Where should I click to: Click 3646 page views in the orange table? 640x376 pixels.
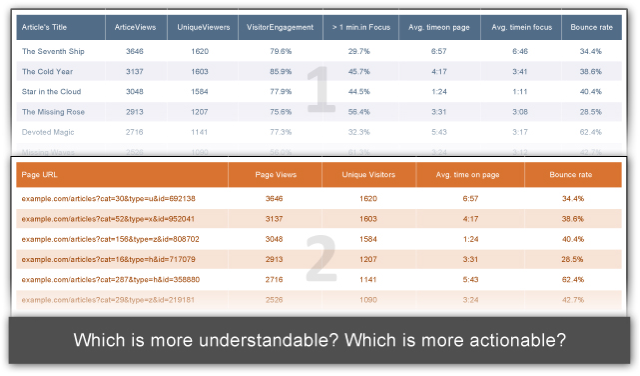[x=274, y=199]
